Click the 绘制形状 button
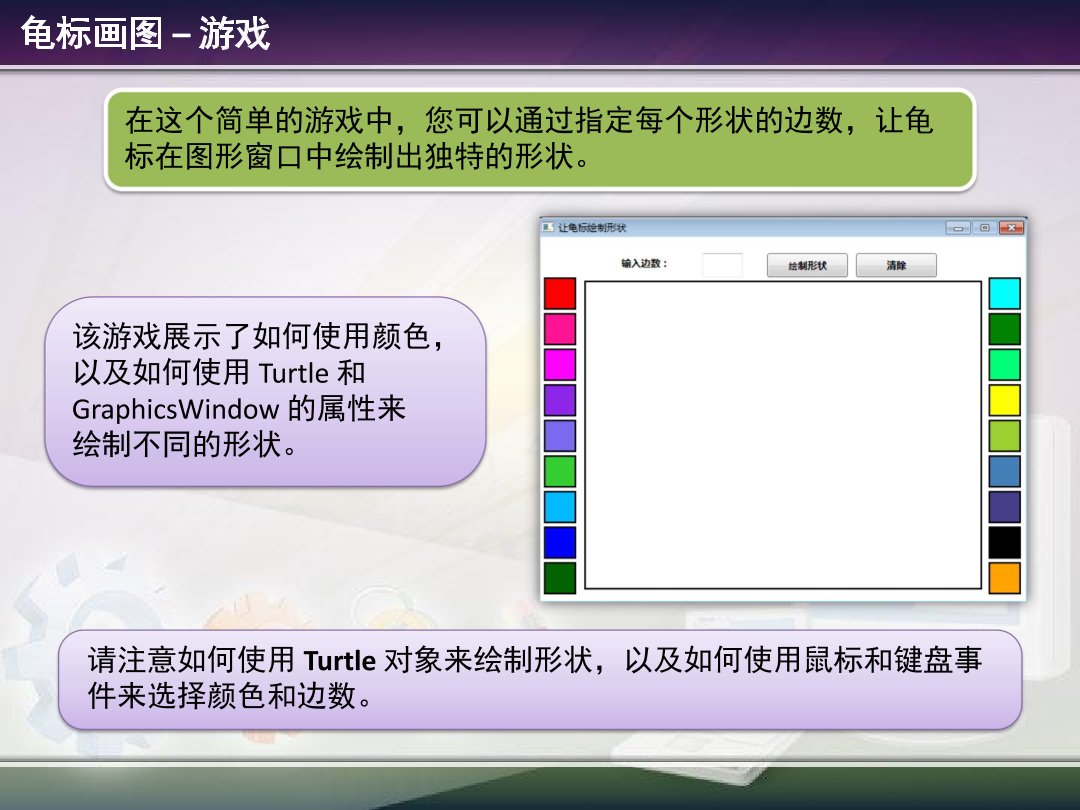 pyautogui.click(x=807, y=265)
